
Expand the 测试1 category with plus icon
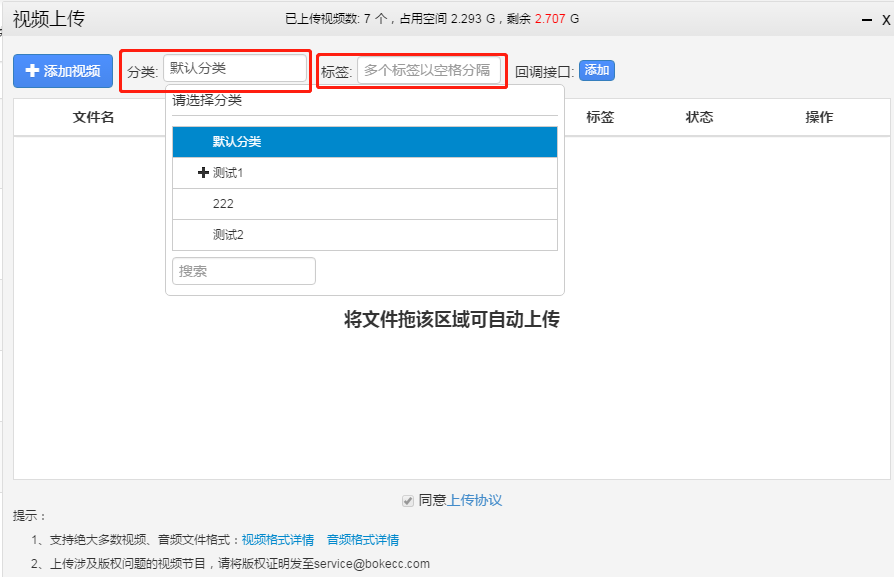click(204, 173)
